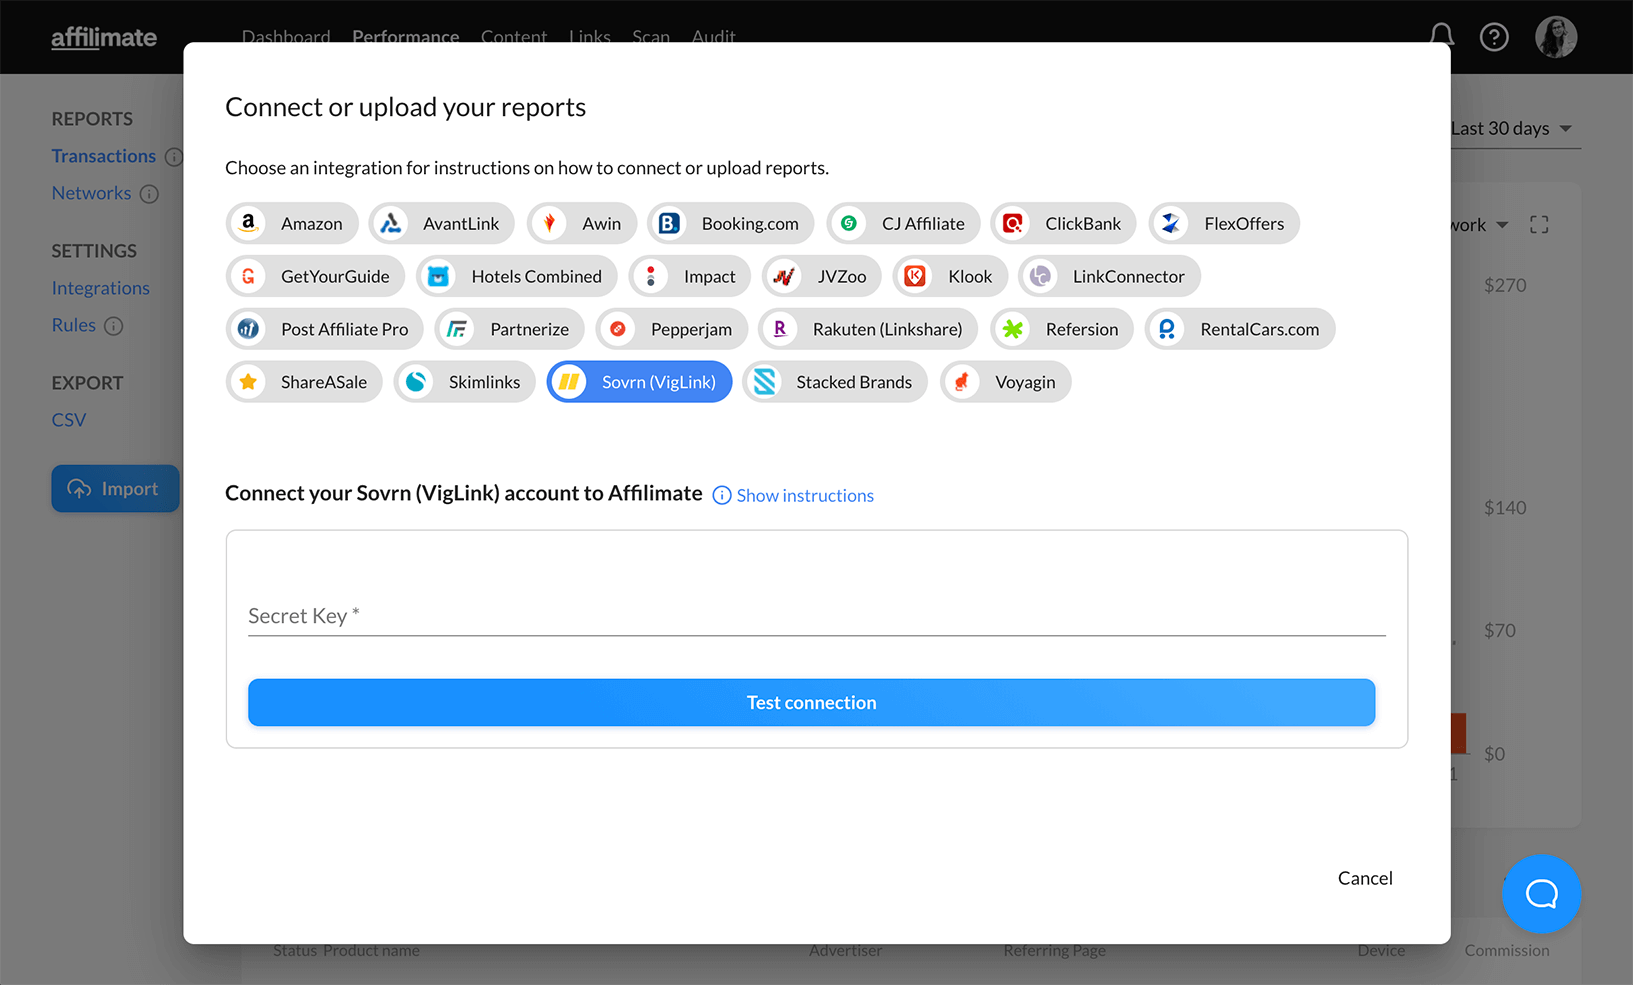This screenshot has height=985, width=1633.
Task: Open the user profile avatar
Action: pos(1556,37)
